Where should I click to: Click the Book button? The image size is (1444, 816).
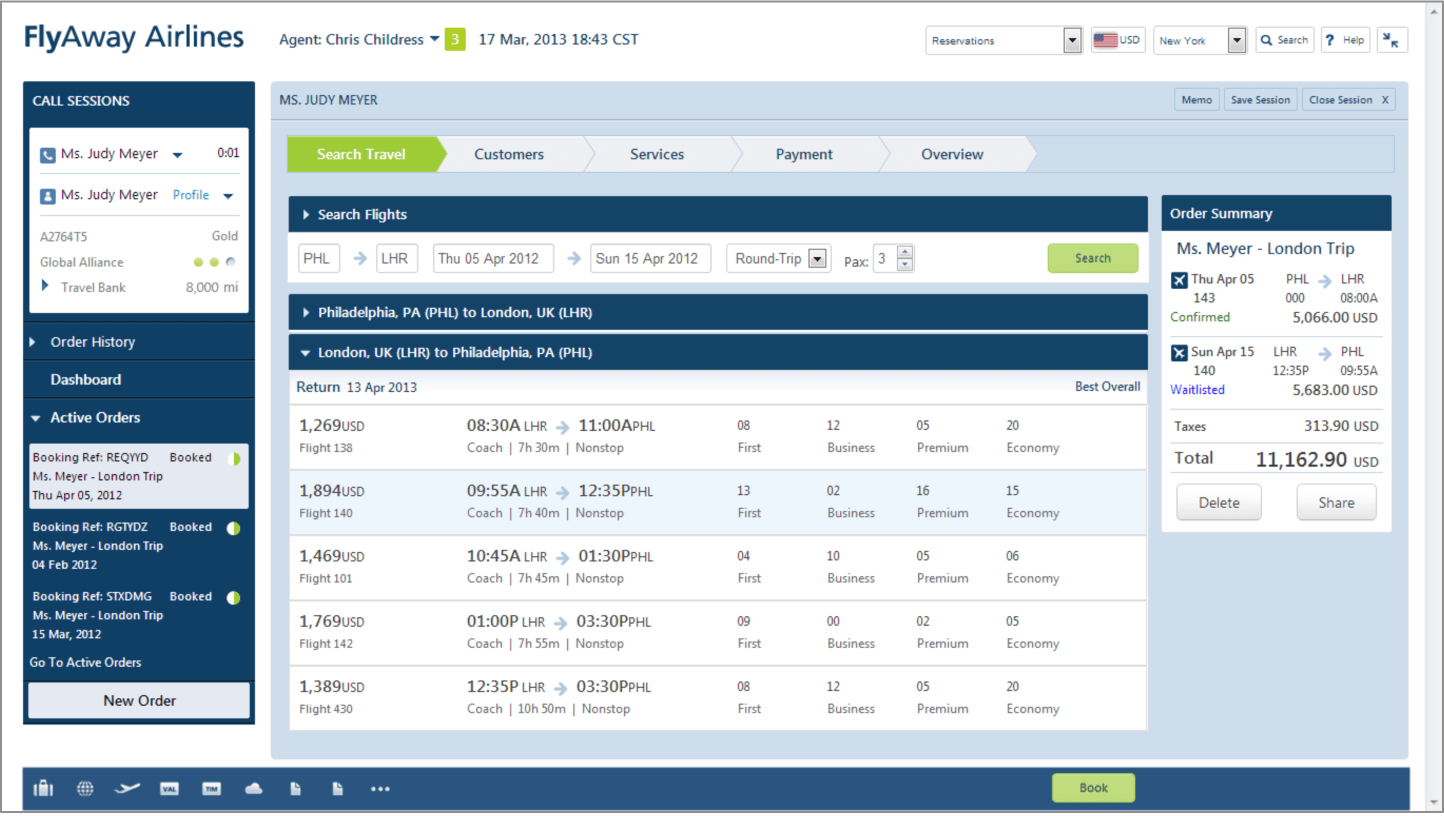point(1093,788)
